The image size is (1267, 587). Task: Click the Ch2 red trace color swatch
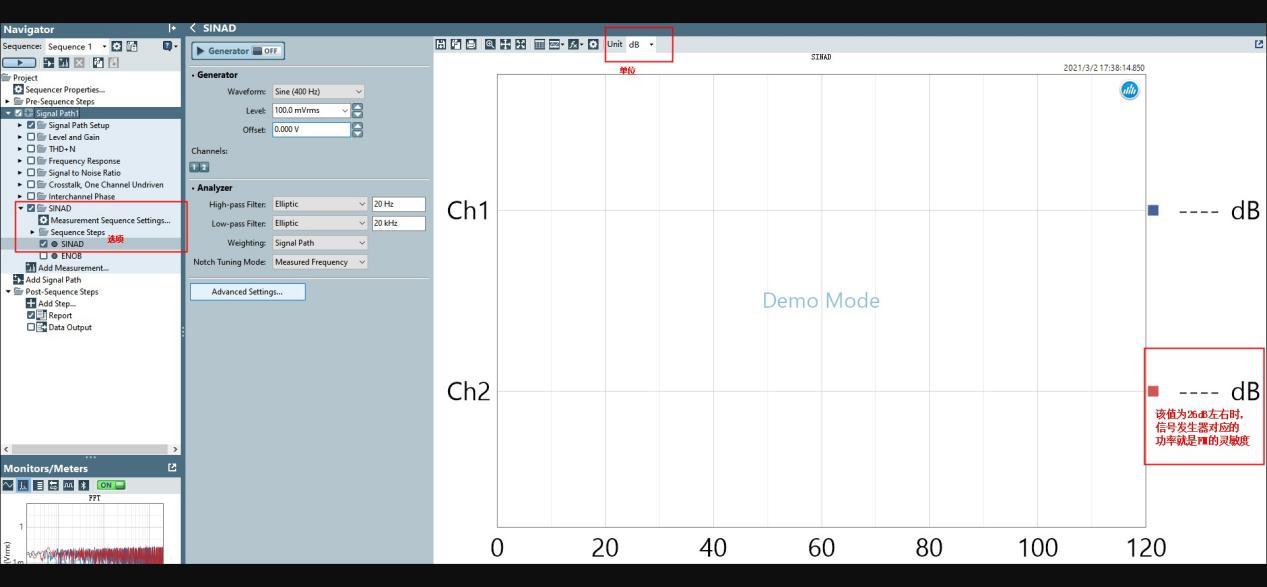pyautogui.click(x=1153, y=391)
